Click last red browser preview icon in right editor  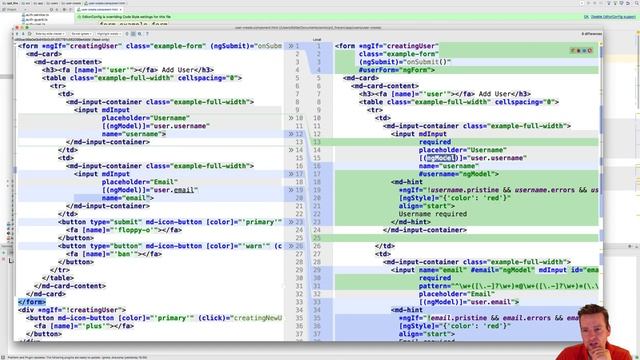click(x=590, y=51)
